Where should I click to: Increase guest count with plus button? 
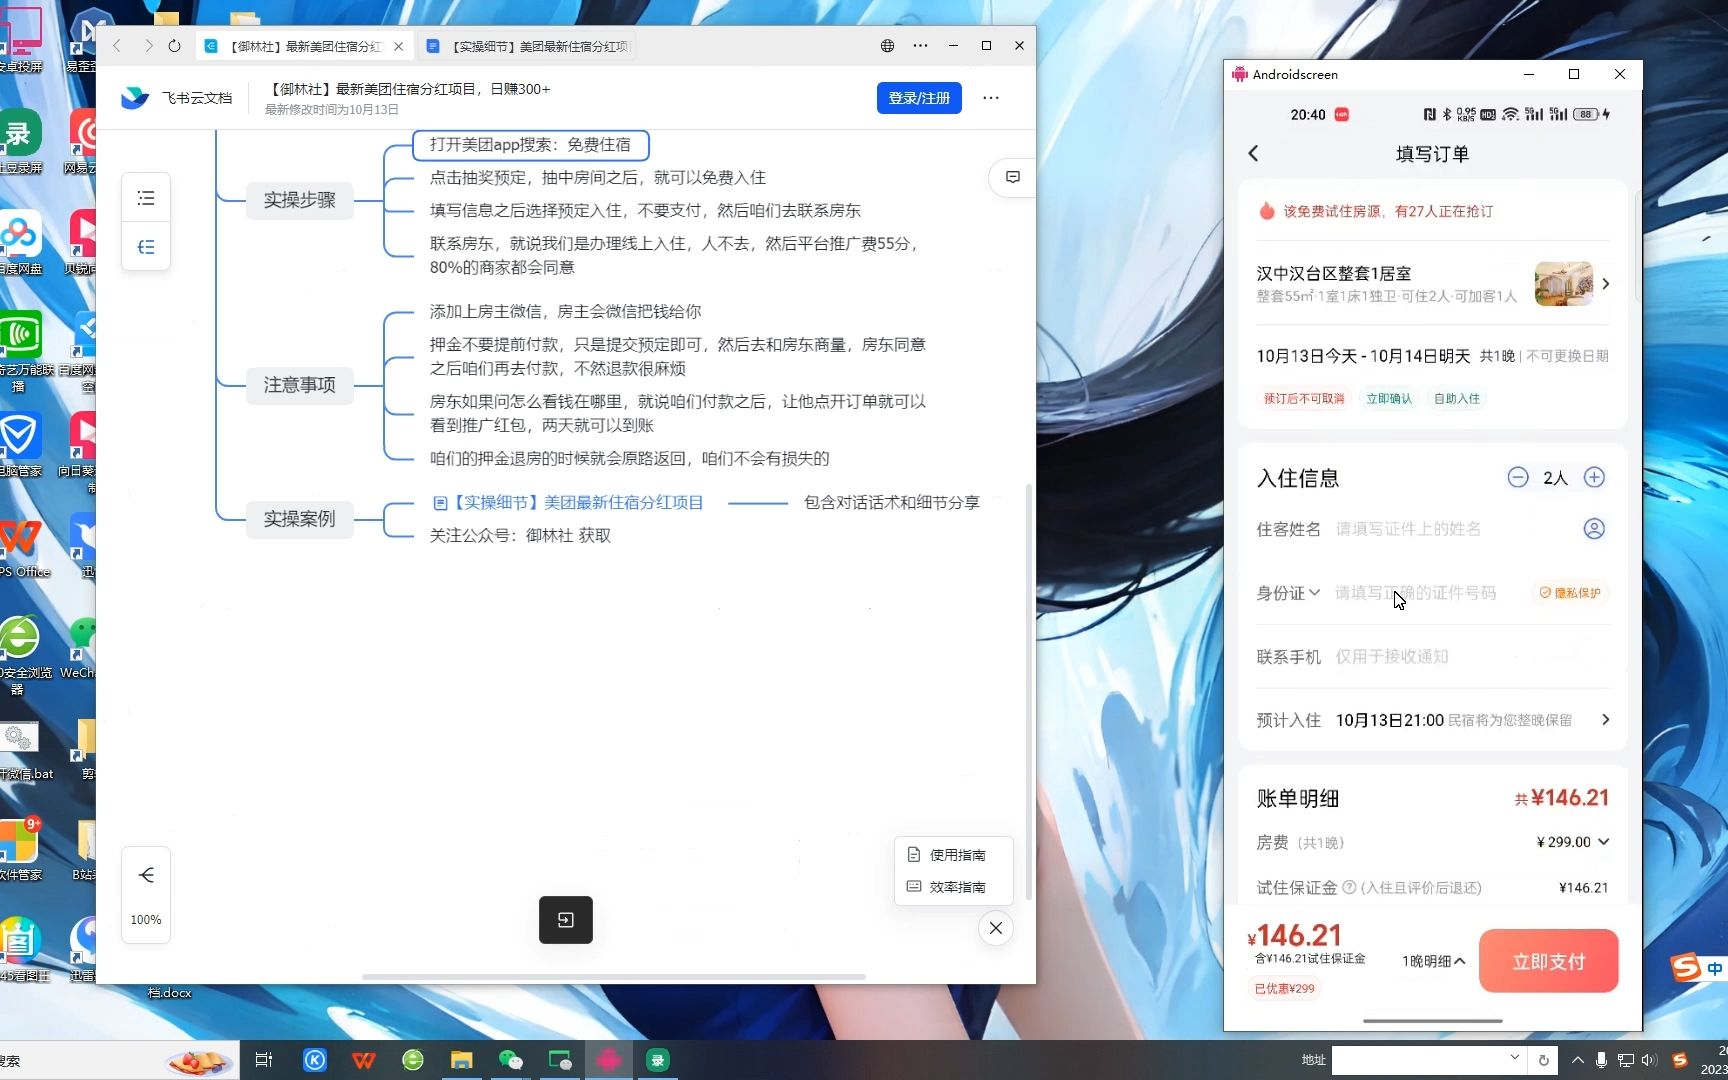tap(1595, 478)
